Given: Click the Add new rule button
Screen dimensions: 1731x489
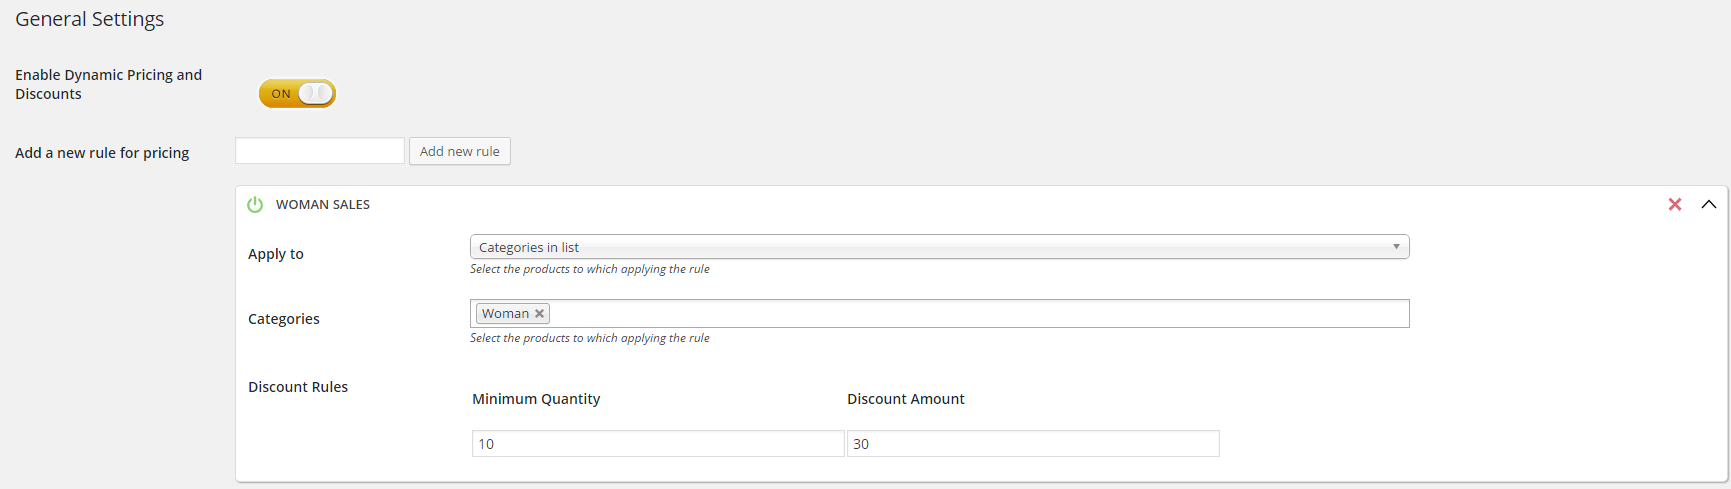Looking at the screenshot, I should pyautogui.click(x=460, y=152).
